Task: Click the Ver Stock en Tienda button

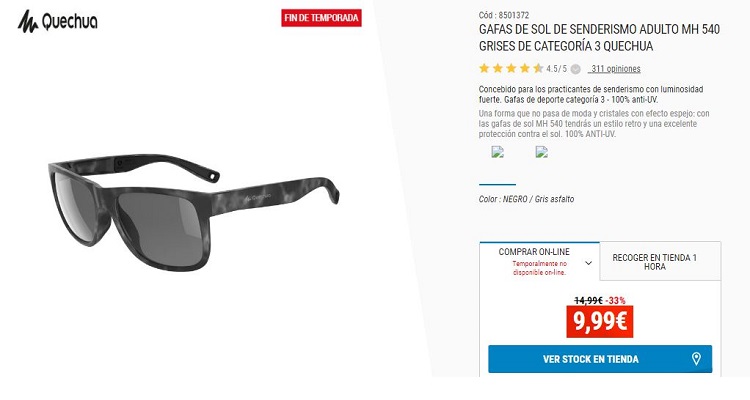Action: (x=600, y=359)
